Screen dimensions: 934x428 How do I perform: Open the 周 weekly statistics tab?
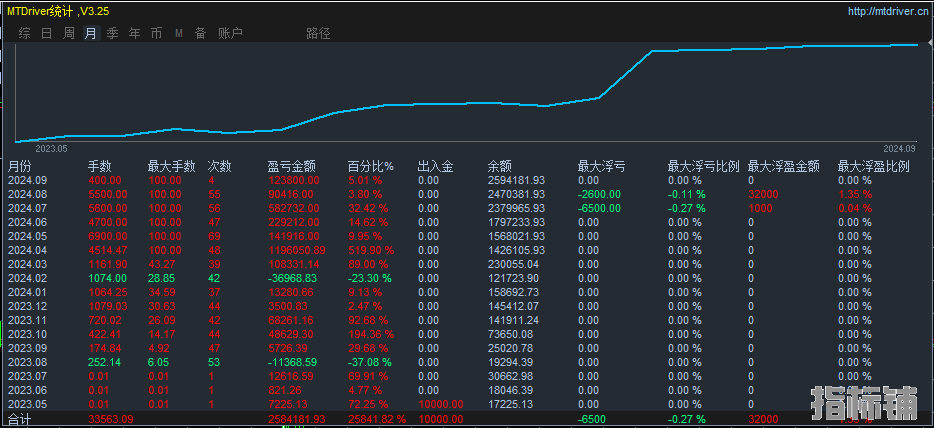(x=69, y=33)
